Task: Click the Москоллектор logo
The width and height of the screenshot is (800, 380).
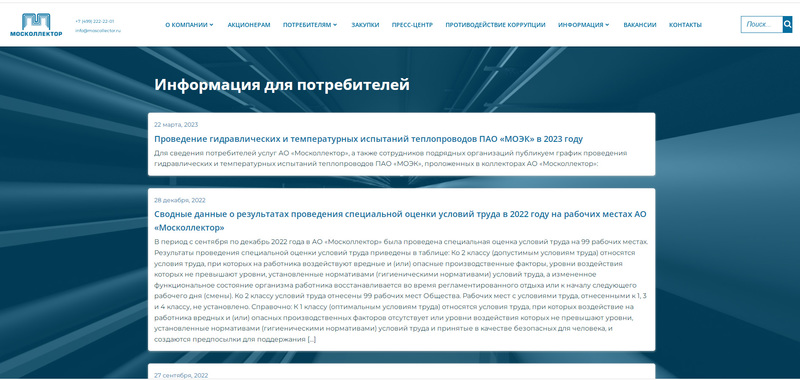Action: (36, 24)
